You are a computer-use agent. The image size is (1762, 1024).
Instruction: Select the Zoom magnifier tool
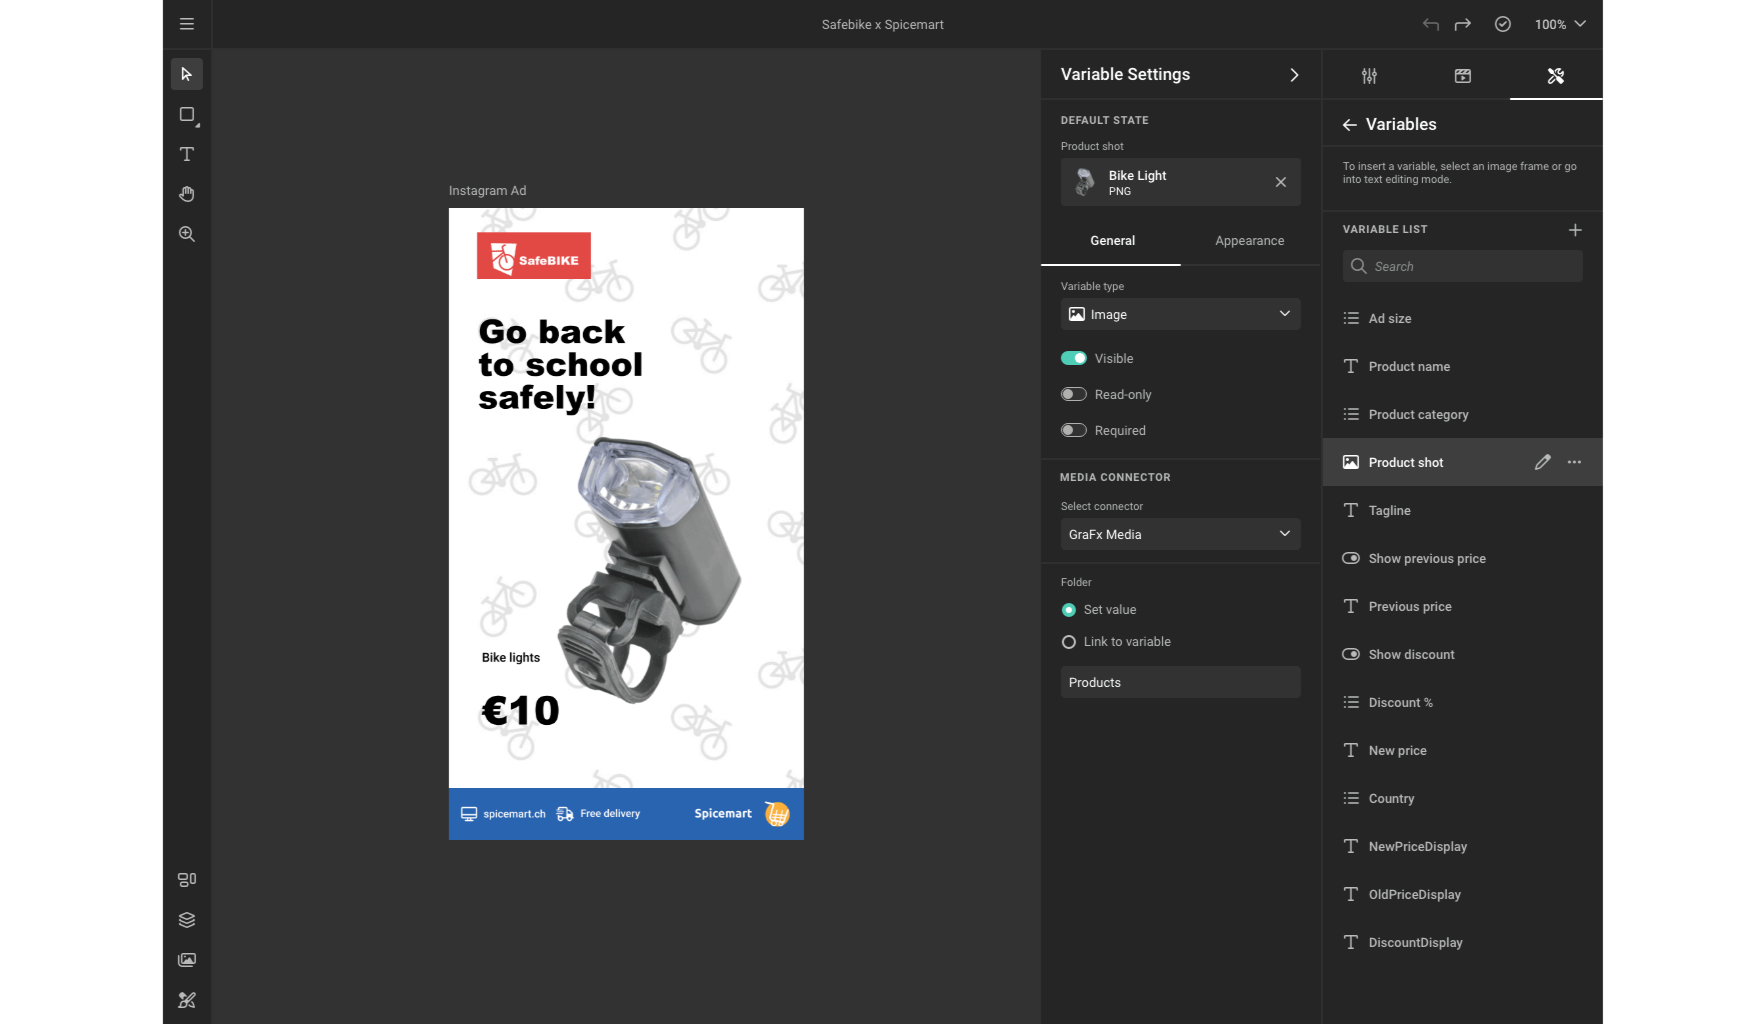(x=187, y=234)
